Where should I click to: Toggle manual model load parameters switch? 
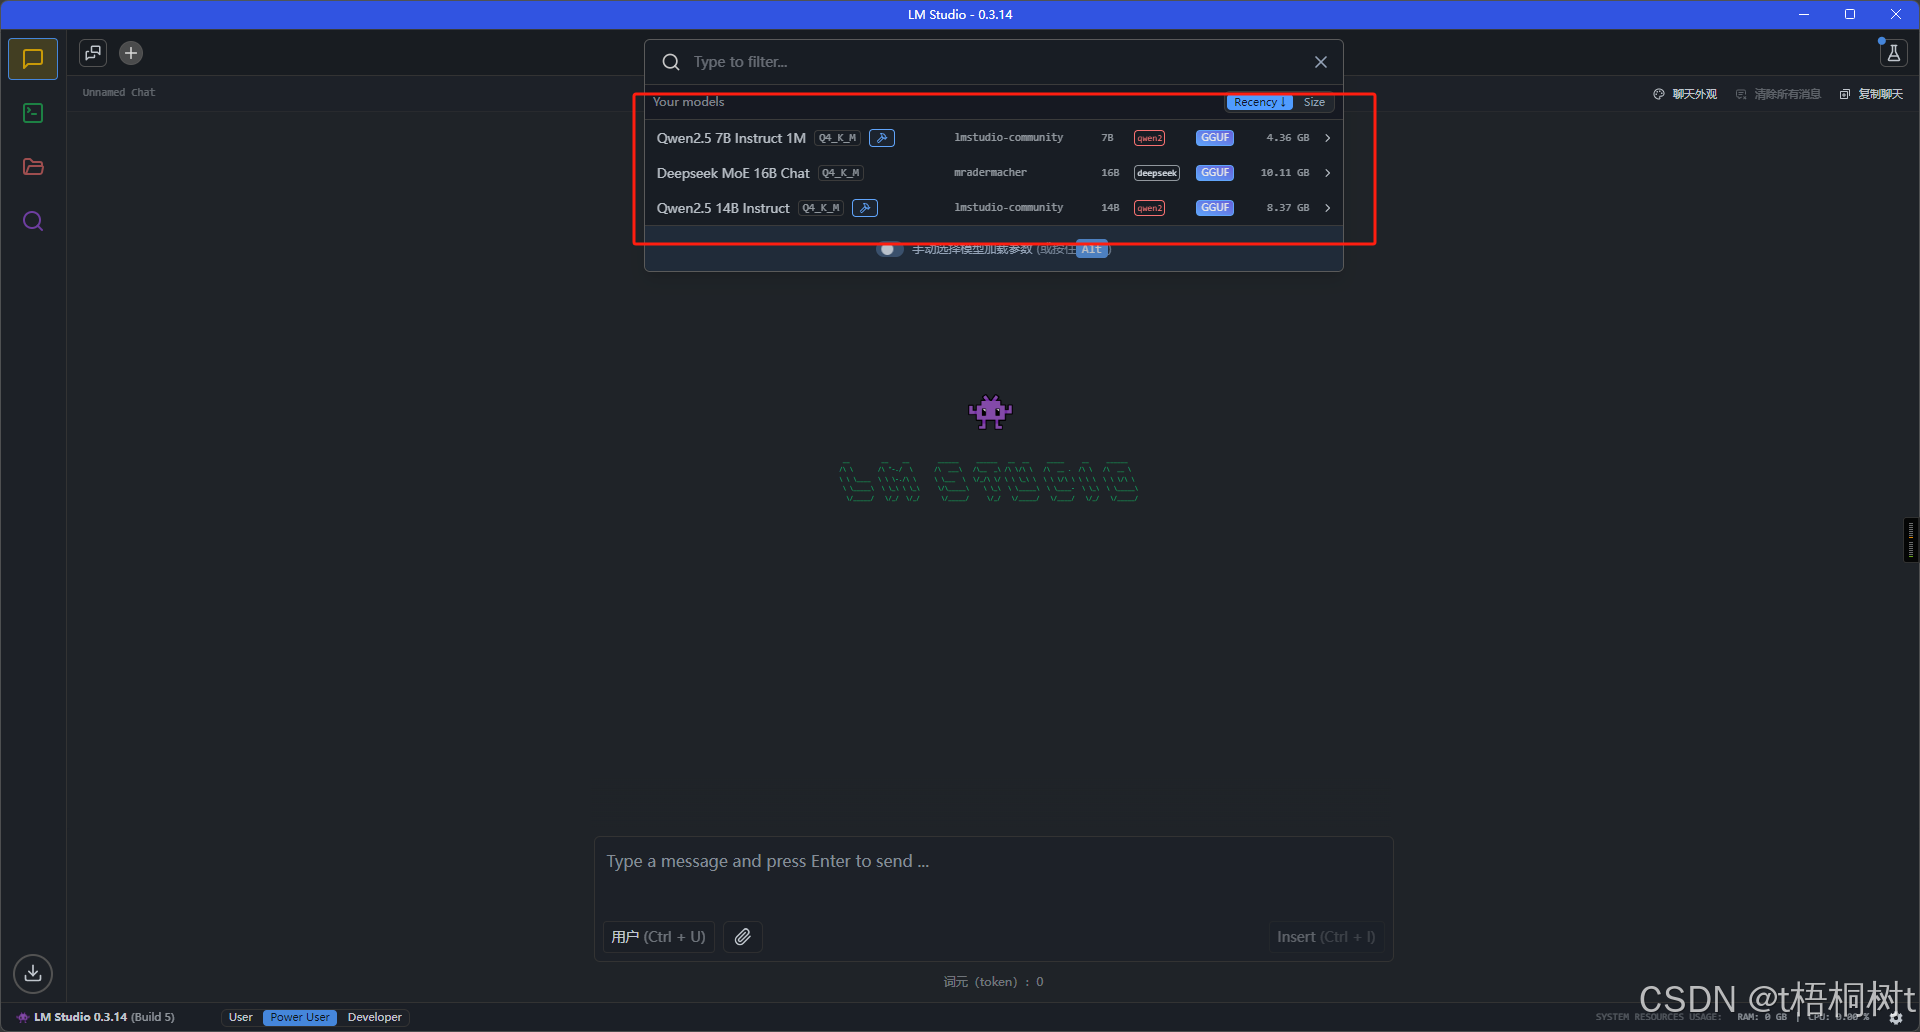889,249
